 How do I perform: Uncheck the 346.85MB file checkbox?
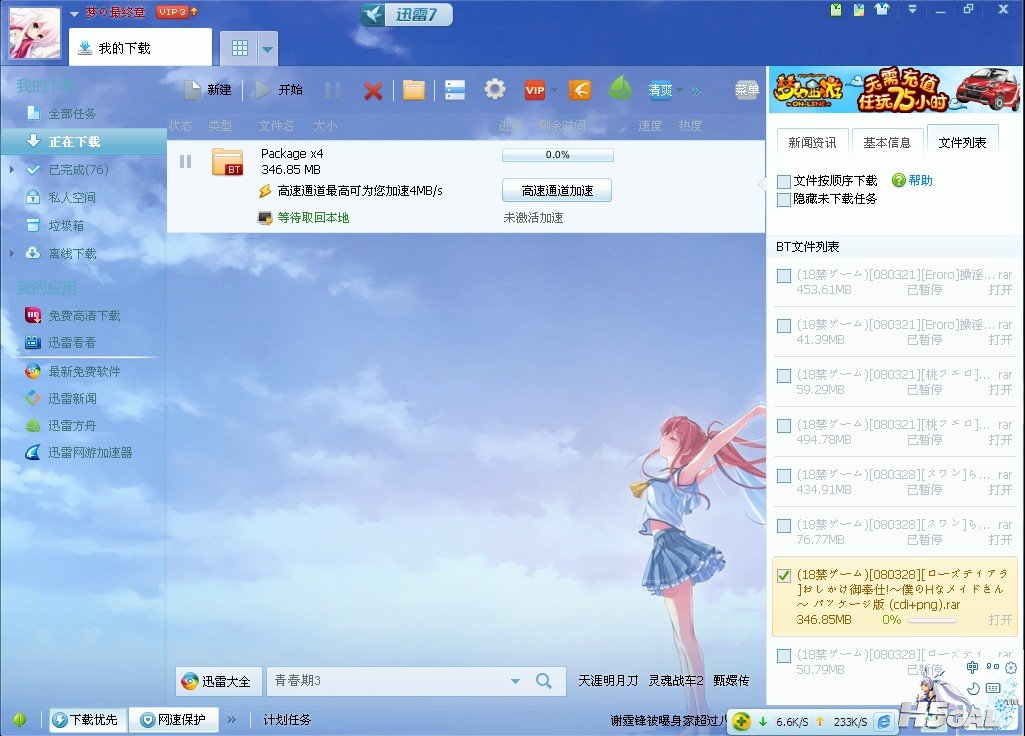pos(784,575)
